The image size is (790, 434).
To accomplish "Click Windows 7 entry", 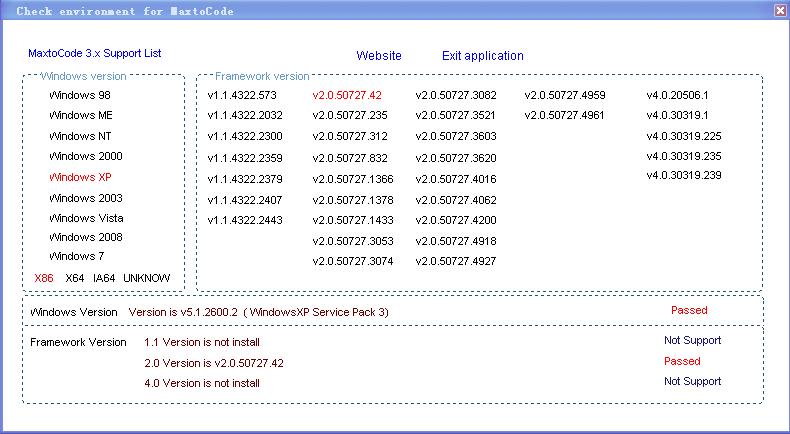I will tap(77, 256).
